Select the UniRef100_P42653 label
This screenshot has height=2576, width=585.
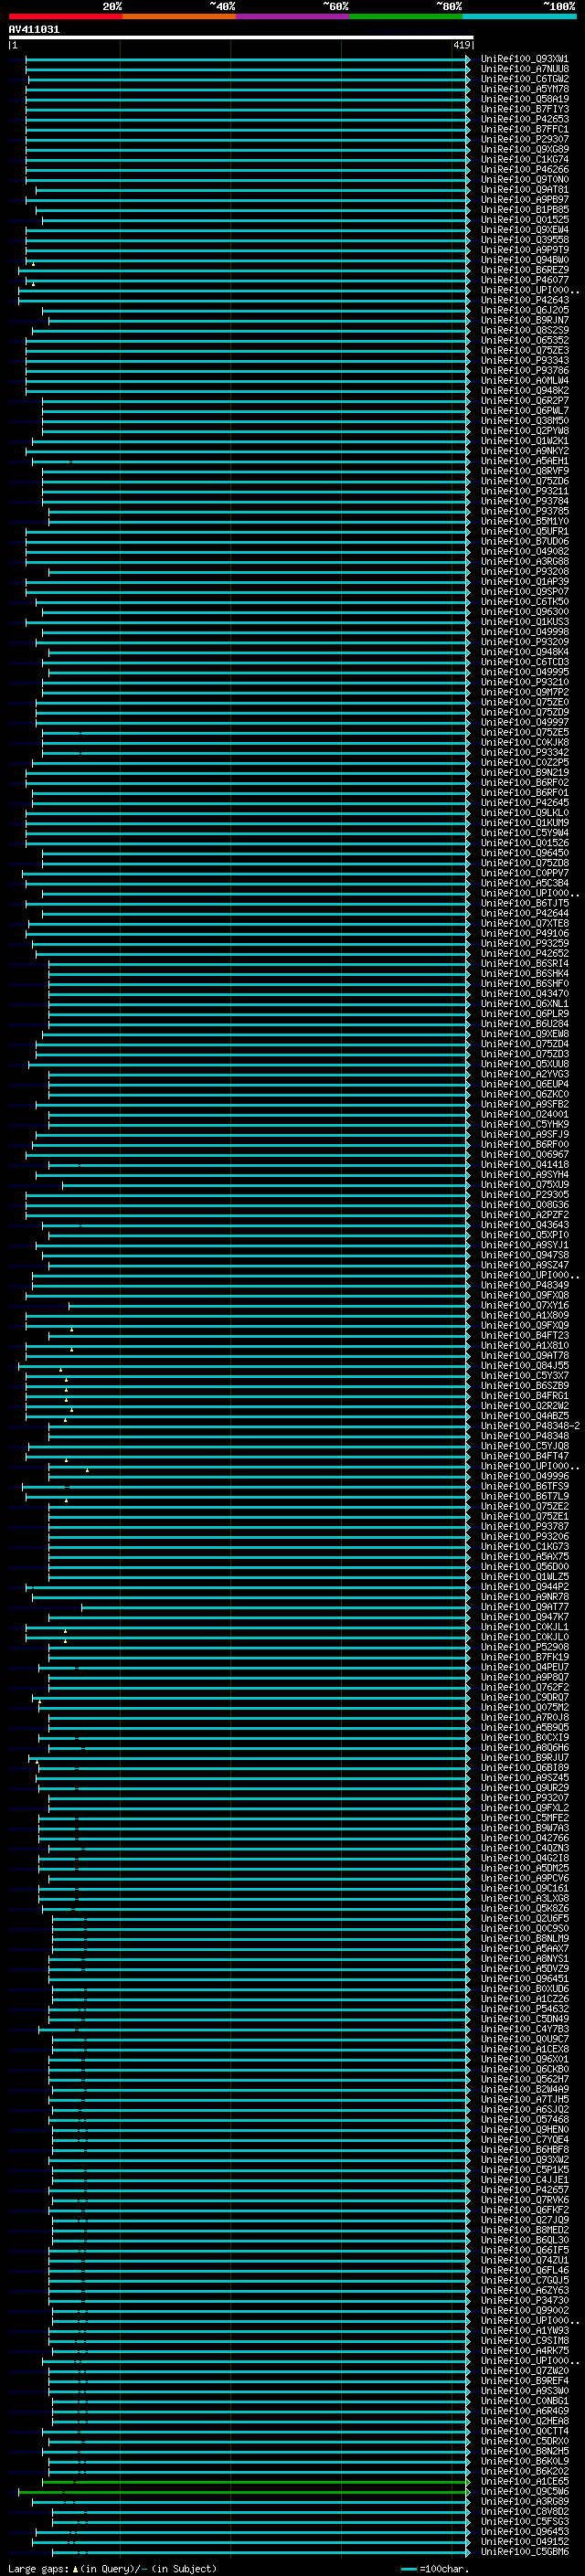click(x=525, y=119)
